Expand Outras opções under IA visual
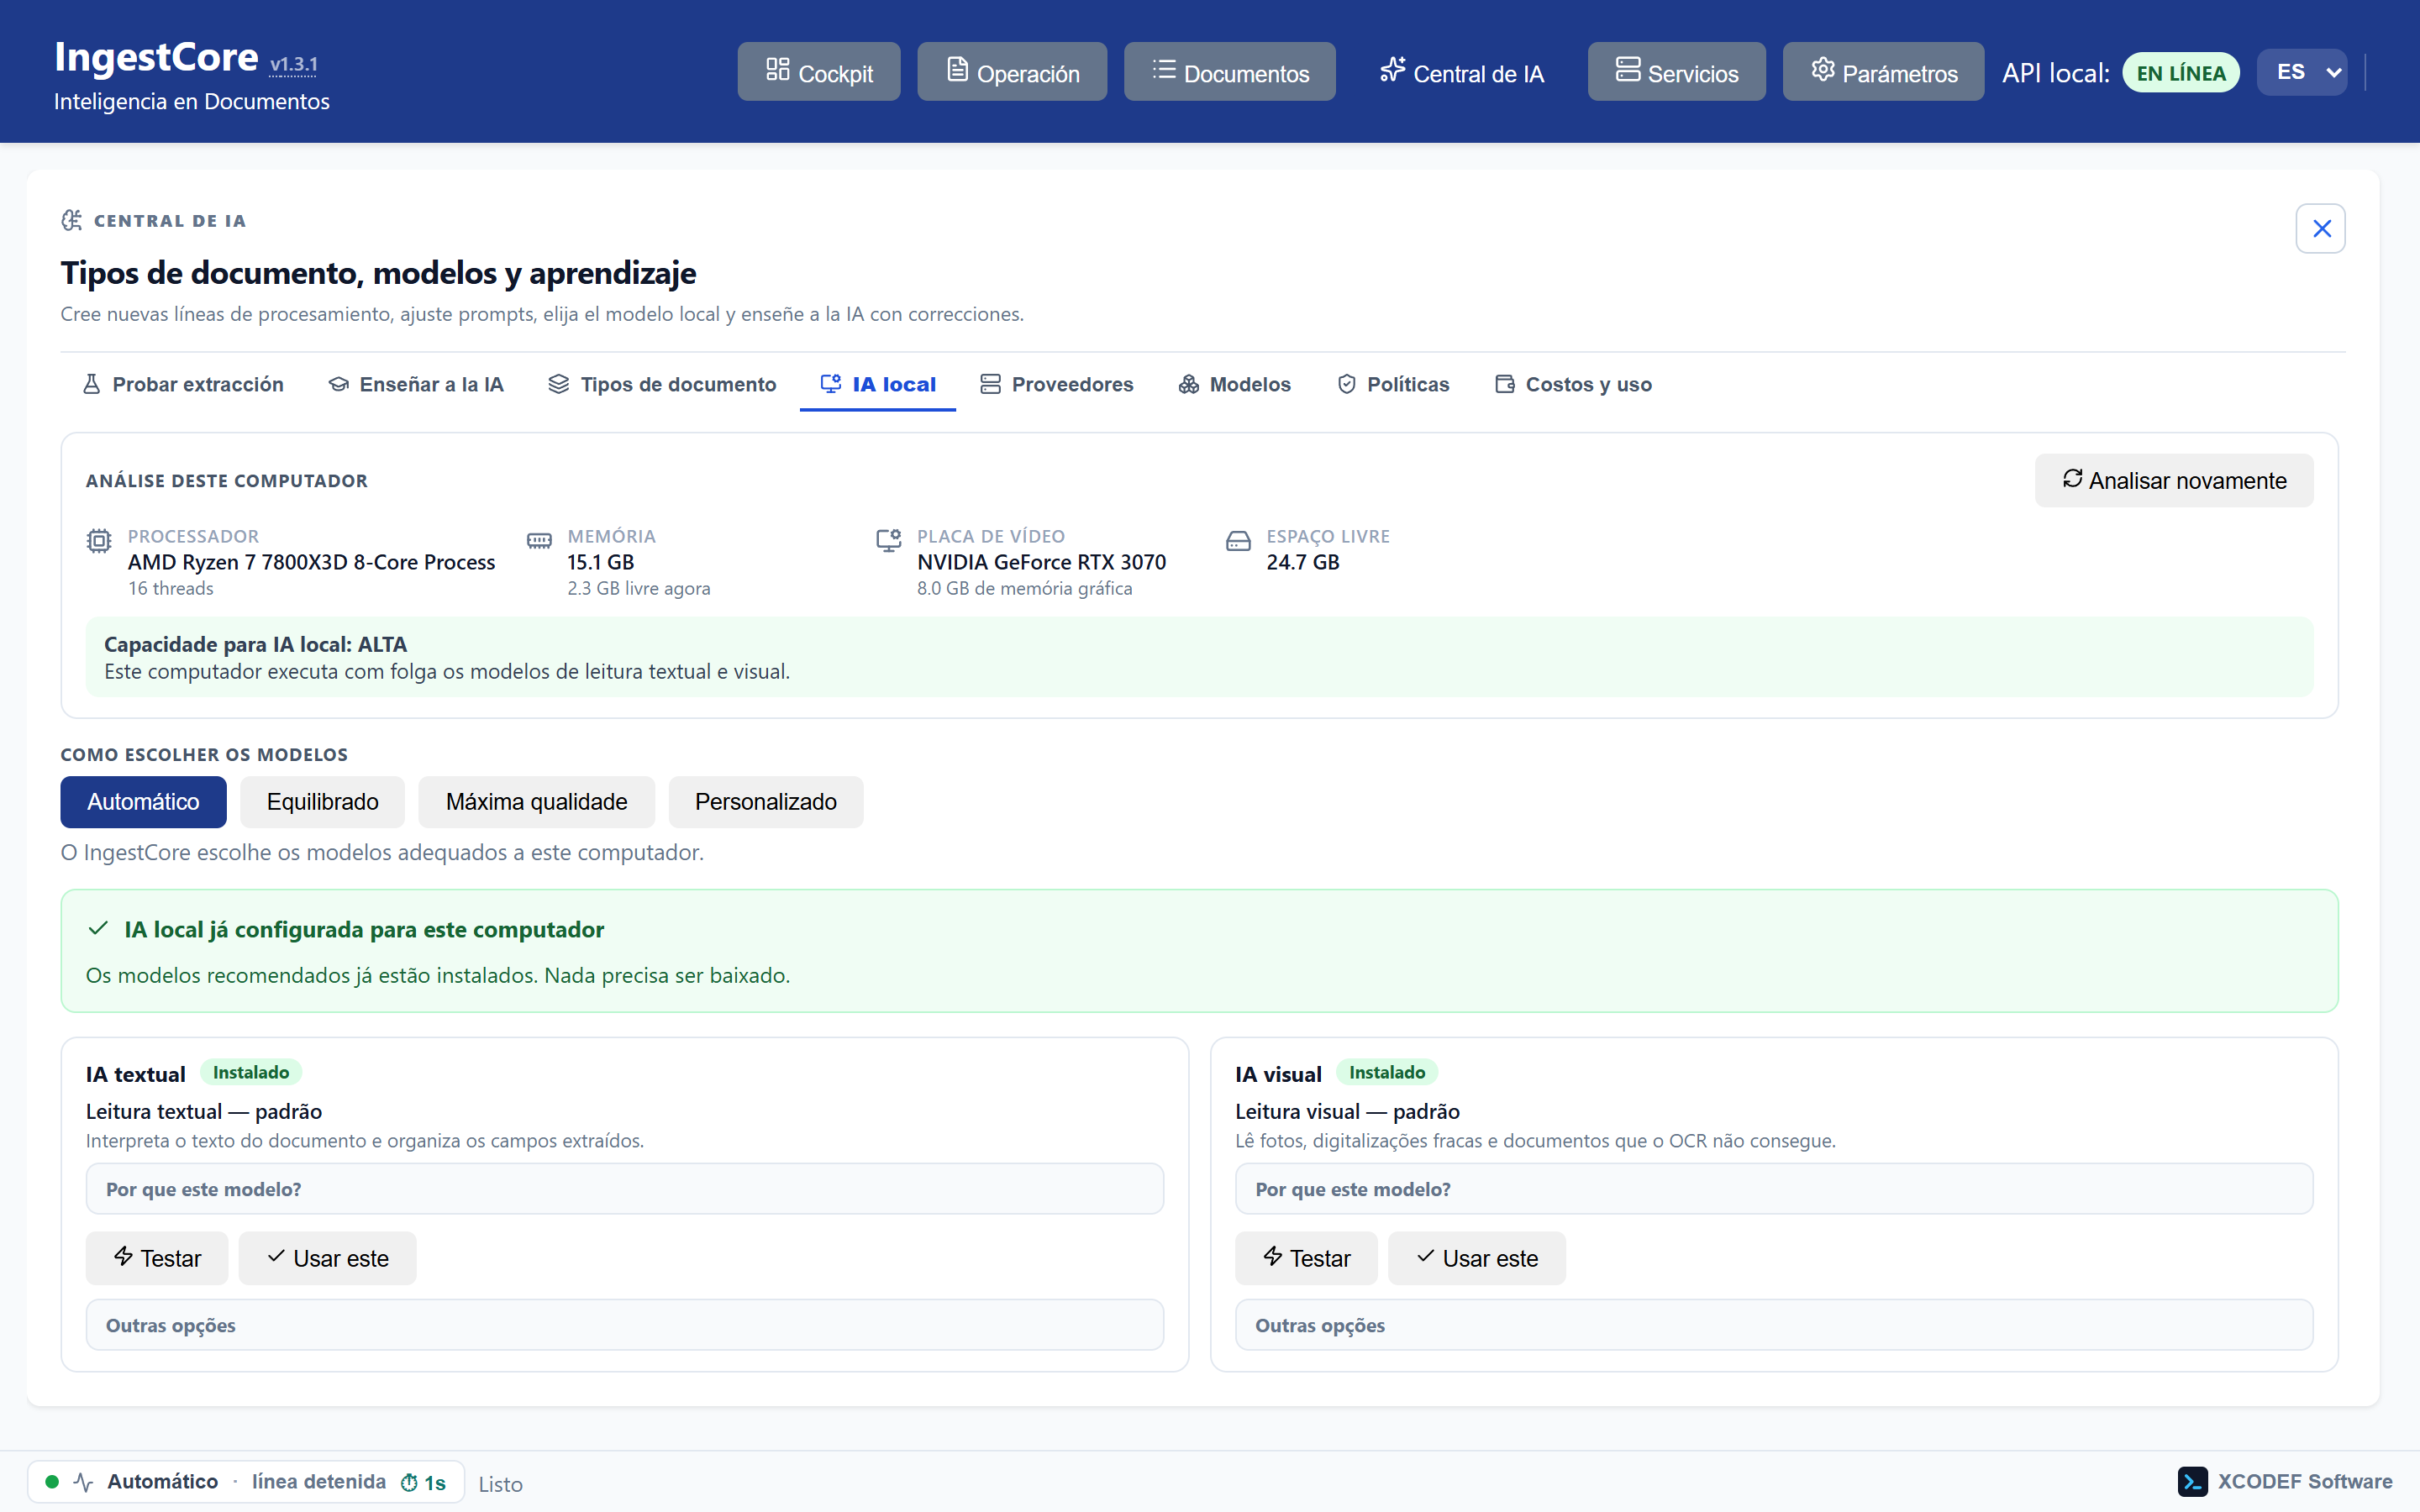 tap(1774, 1325)
